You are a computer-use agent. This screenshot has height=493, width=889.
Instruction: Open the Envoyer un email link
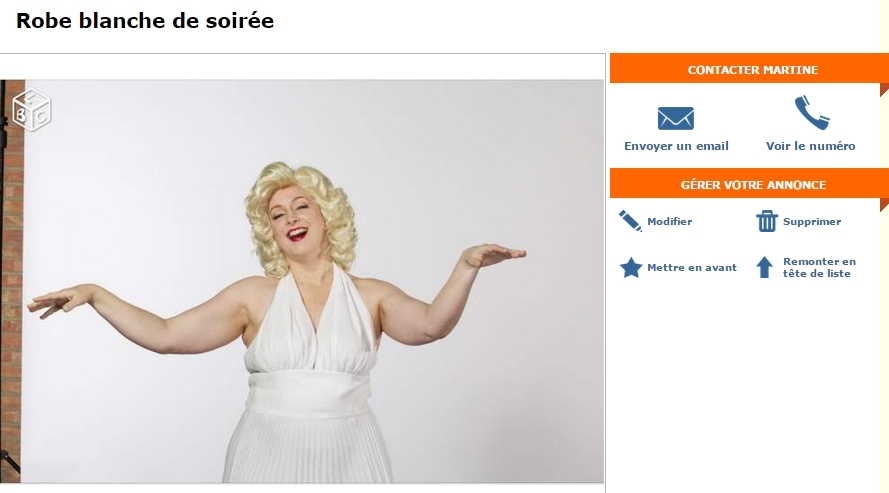point(676,146)
